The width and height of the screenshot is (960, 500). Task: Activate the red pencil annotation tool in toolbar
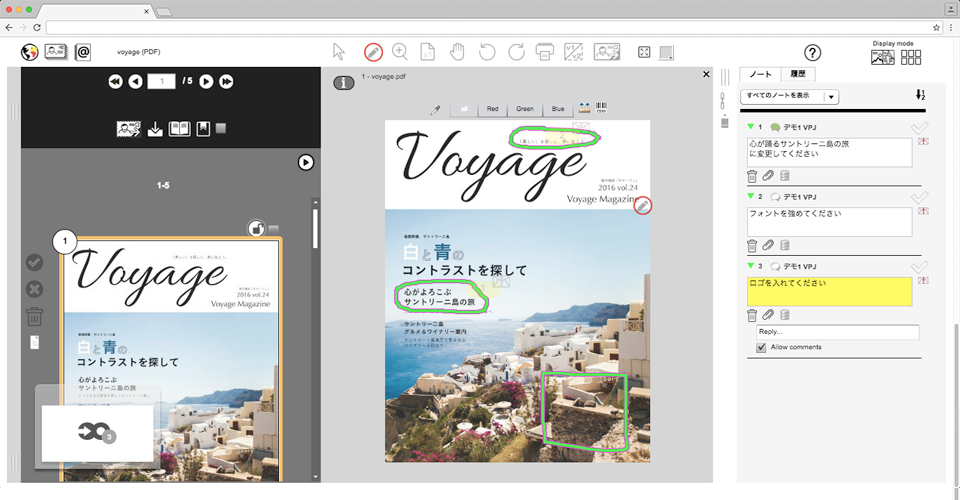[373, 52]
